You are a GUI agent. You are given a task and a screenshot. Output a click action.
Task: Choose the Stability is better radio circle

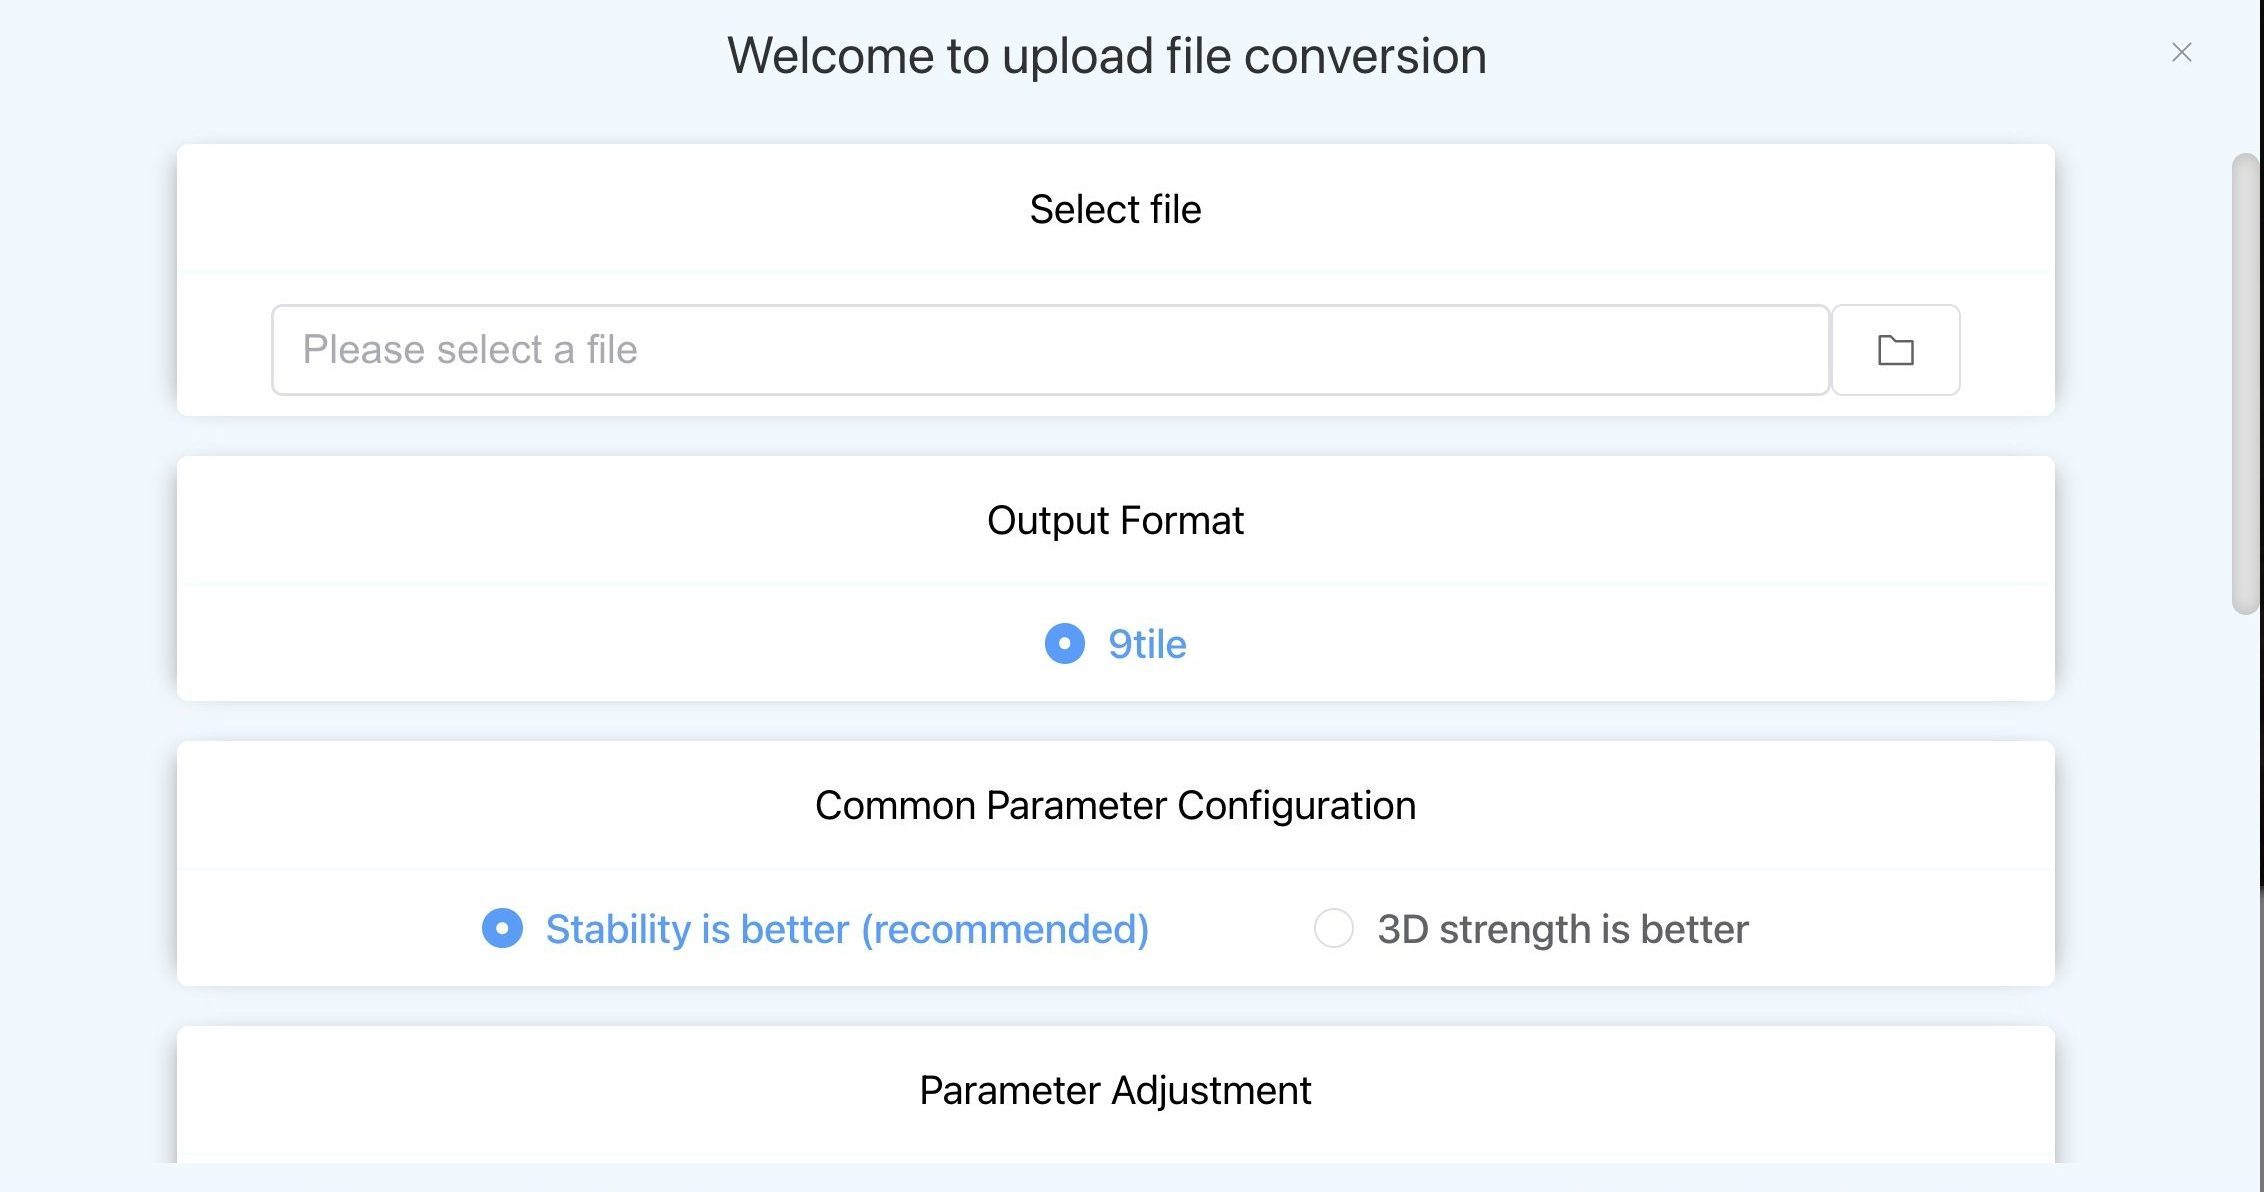pos(502,928)
